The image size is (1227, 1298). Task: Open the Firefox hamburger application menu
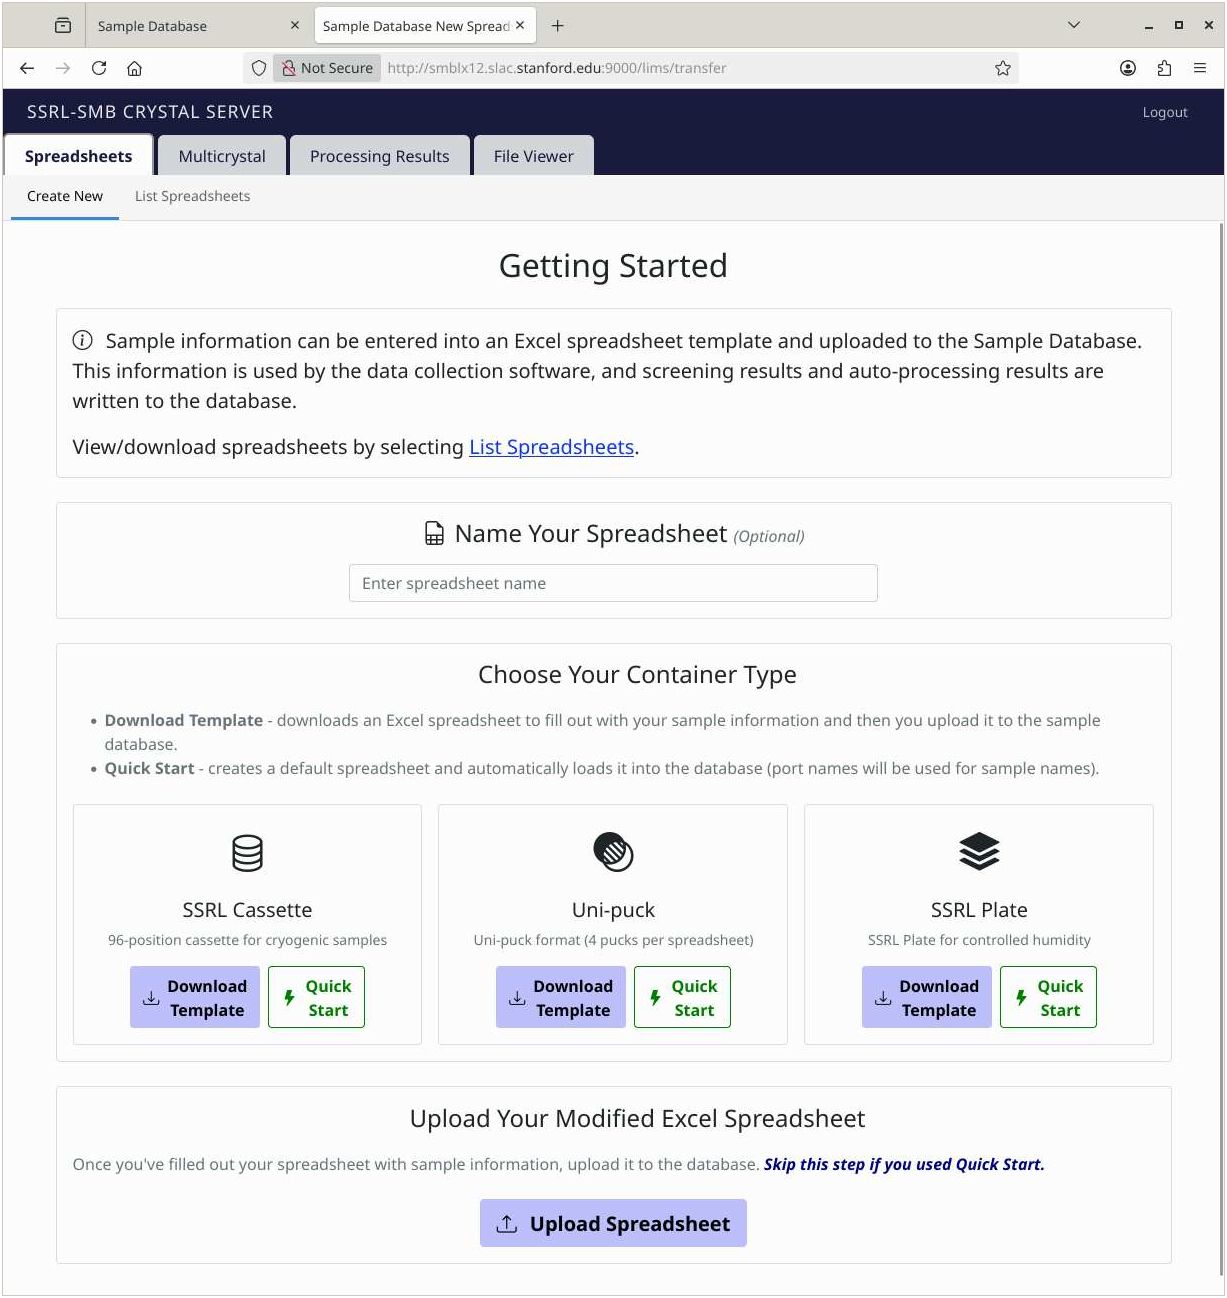click(1200, 68)
